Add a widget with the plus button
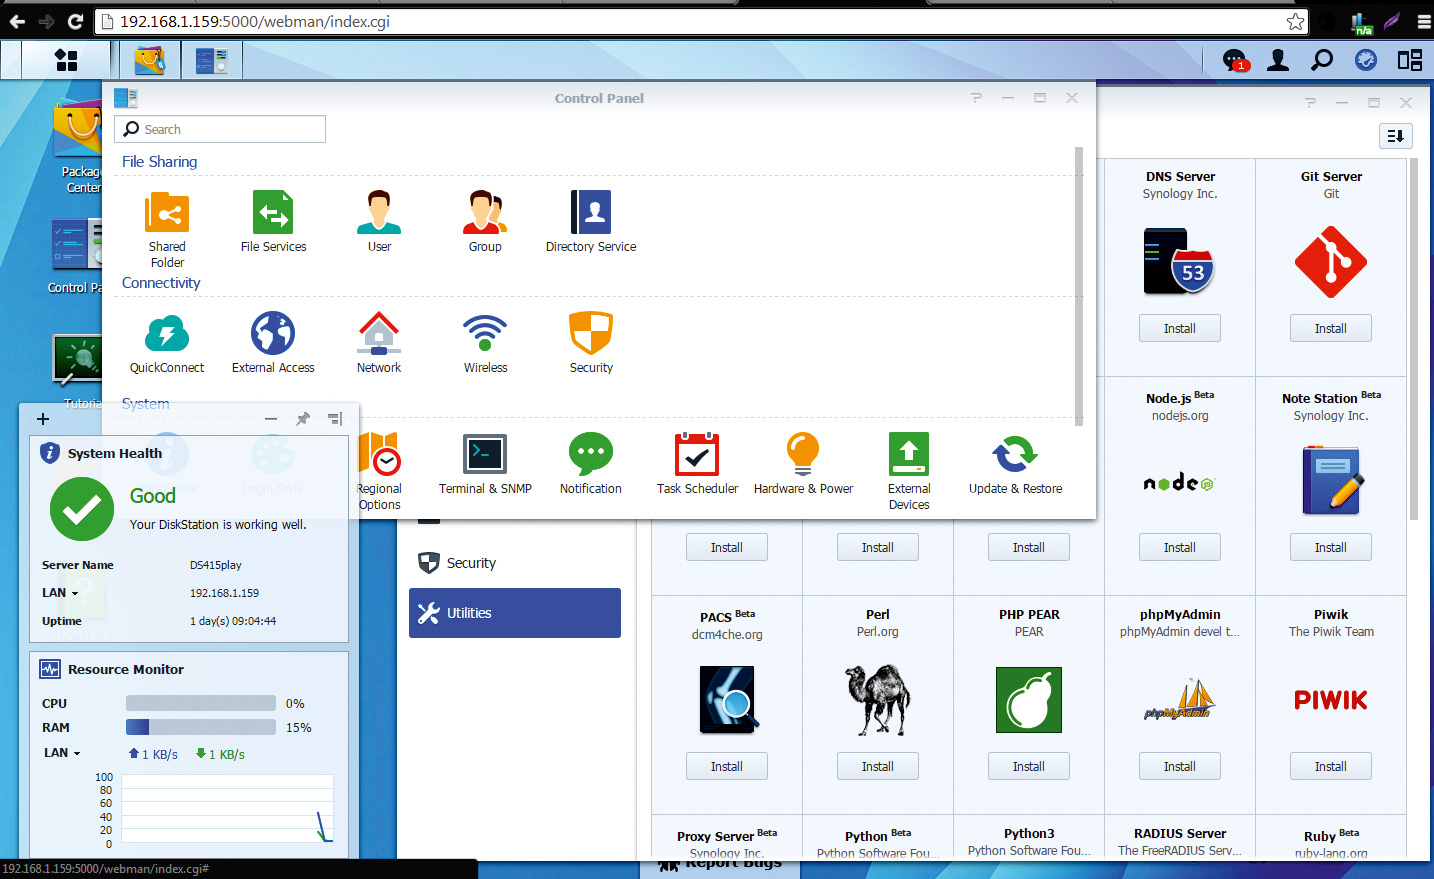This screenshot has height=879, width=1434. coord(42,419)
